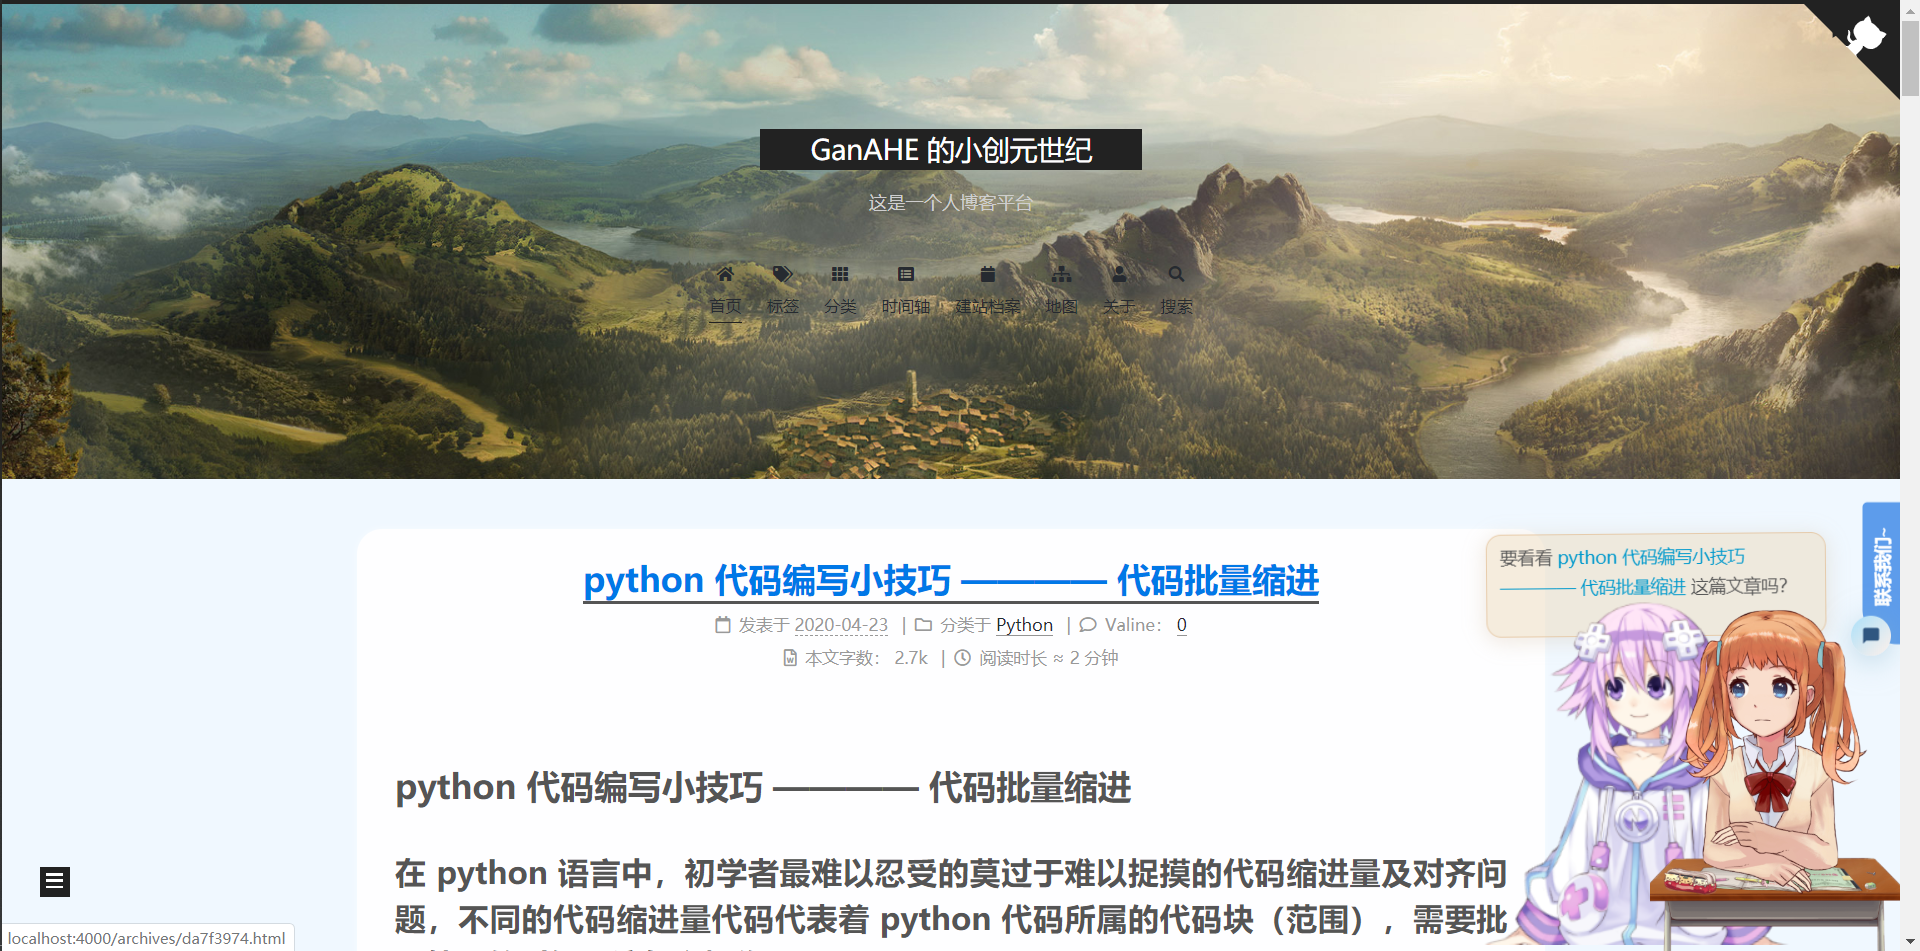Screen dimensions: 1920x951
Task: Open the 时间轴 menu item
Action: [906, 307]
